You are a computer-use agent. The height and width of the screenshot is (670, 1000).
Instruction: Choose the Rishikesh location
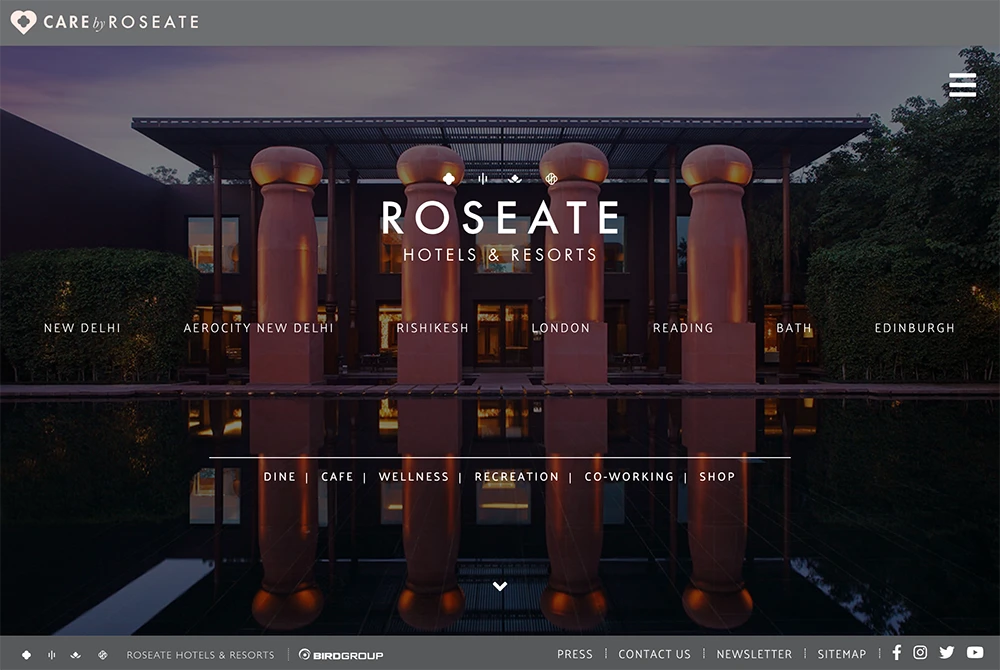[x=432, y=328]
